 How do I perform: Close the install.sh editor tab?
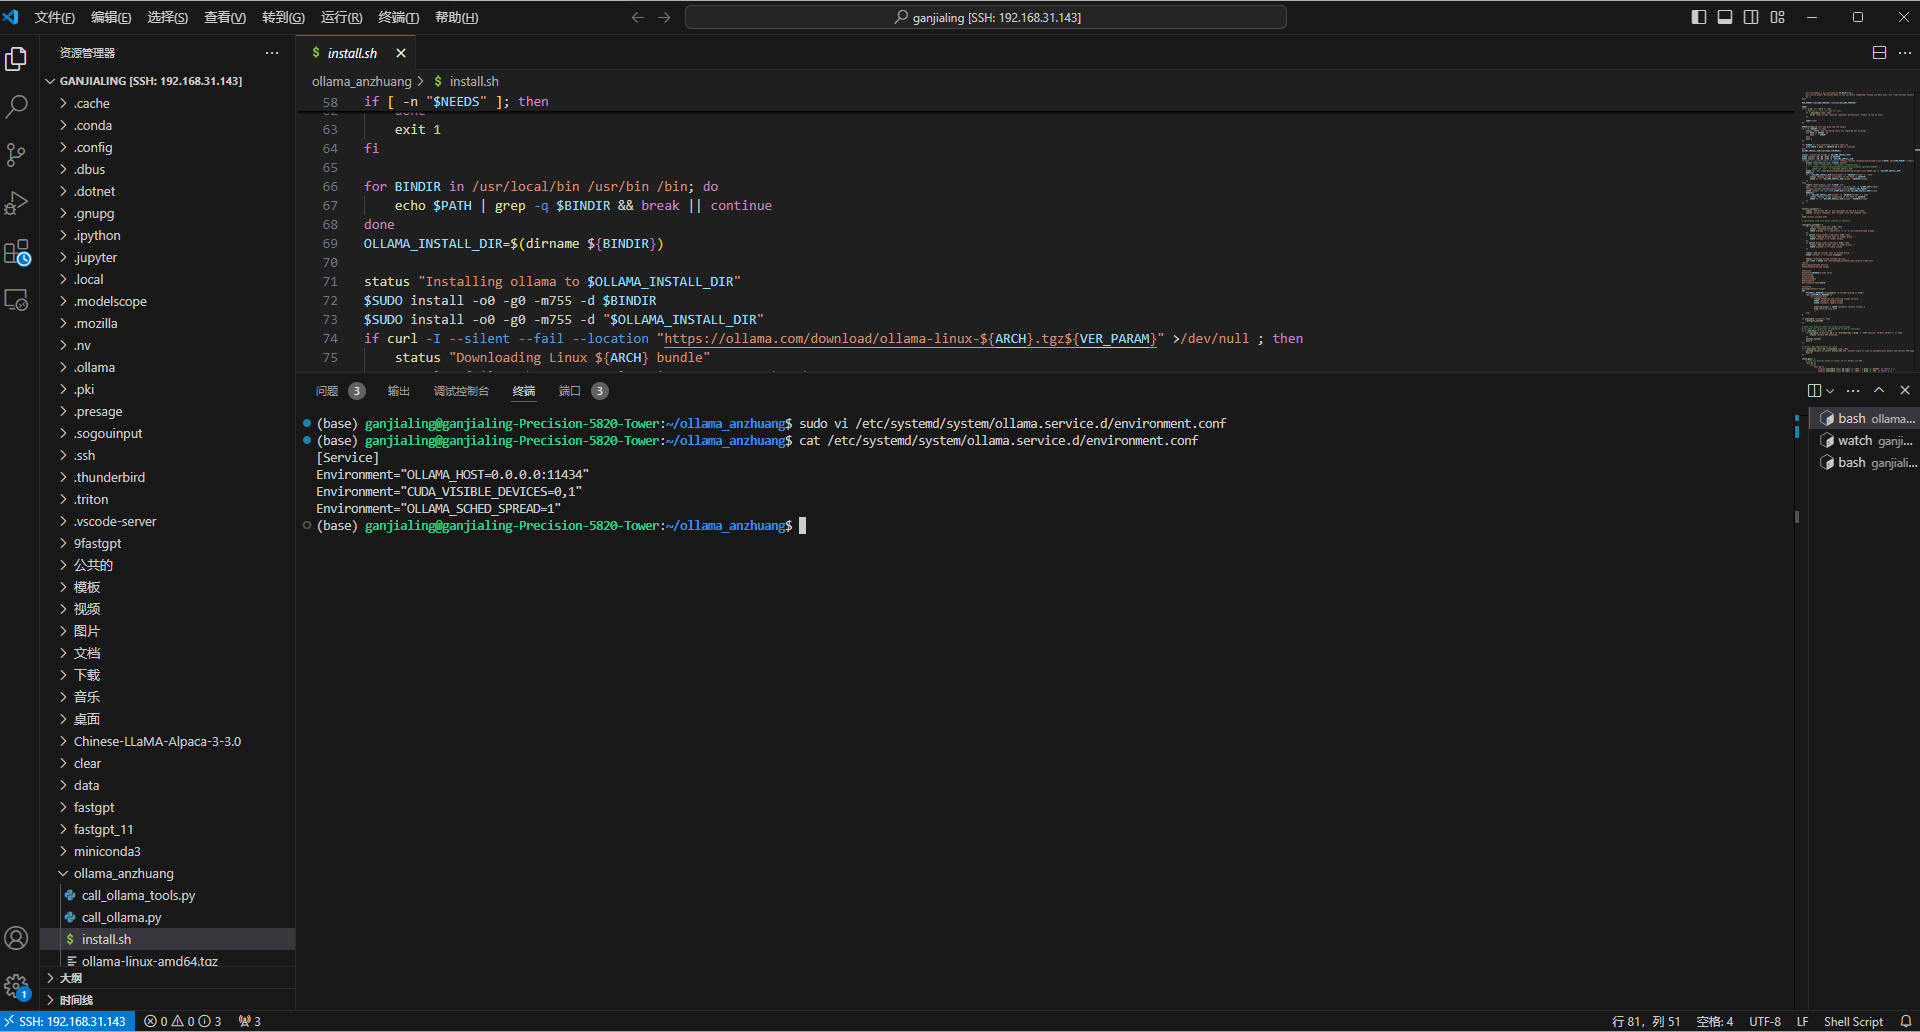tap(401, 53)
